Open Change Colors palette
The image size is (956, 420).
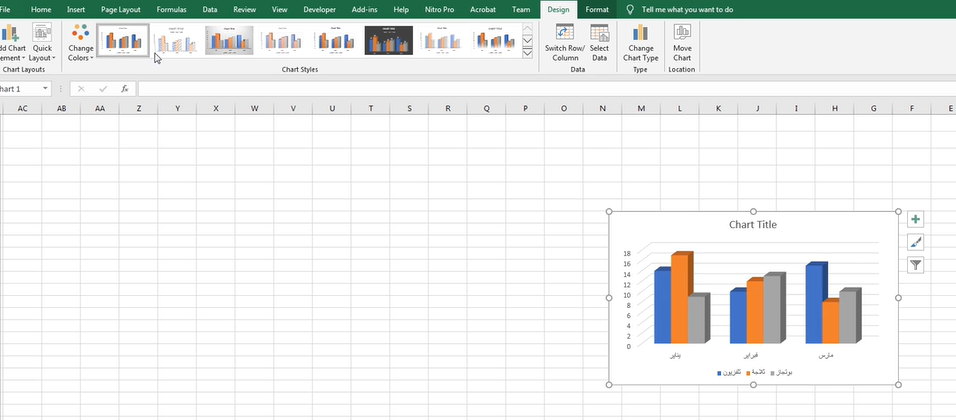(x=80, y=43)
